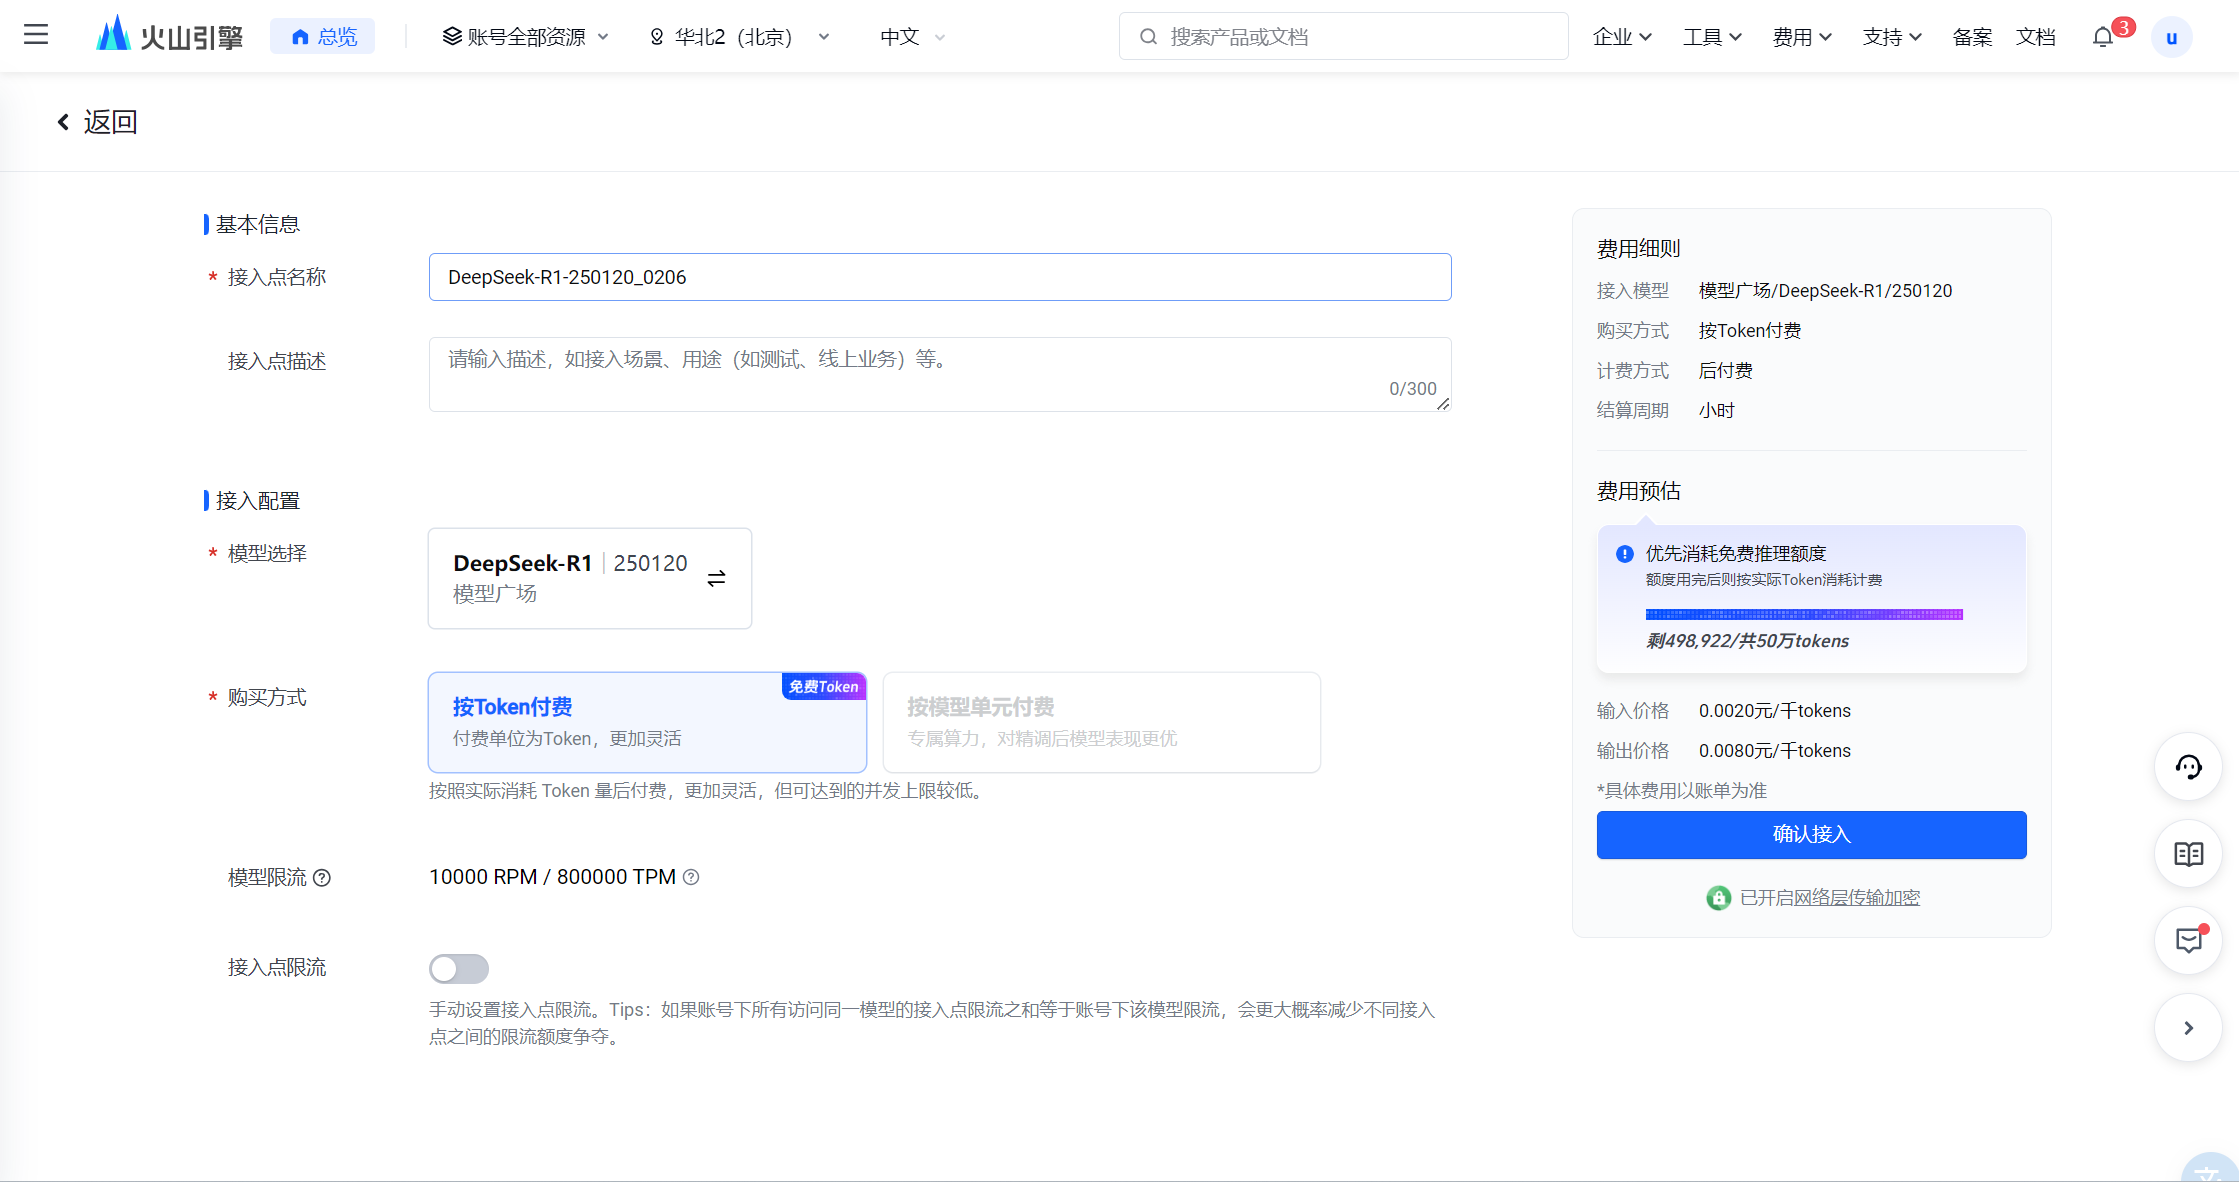Viewport: 2239px width, 1182px height.
Task: Click the free token quota progress bar
Action: click(1804, 614)
